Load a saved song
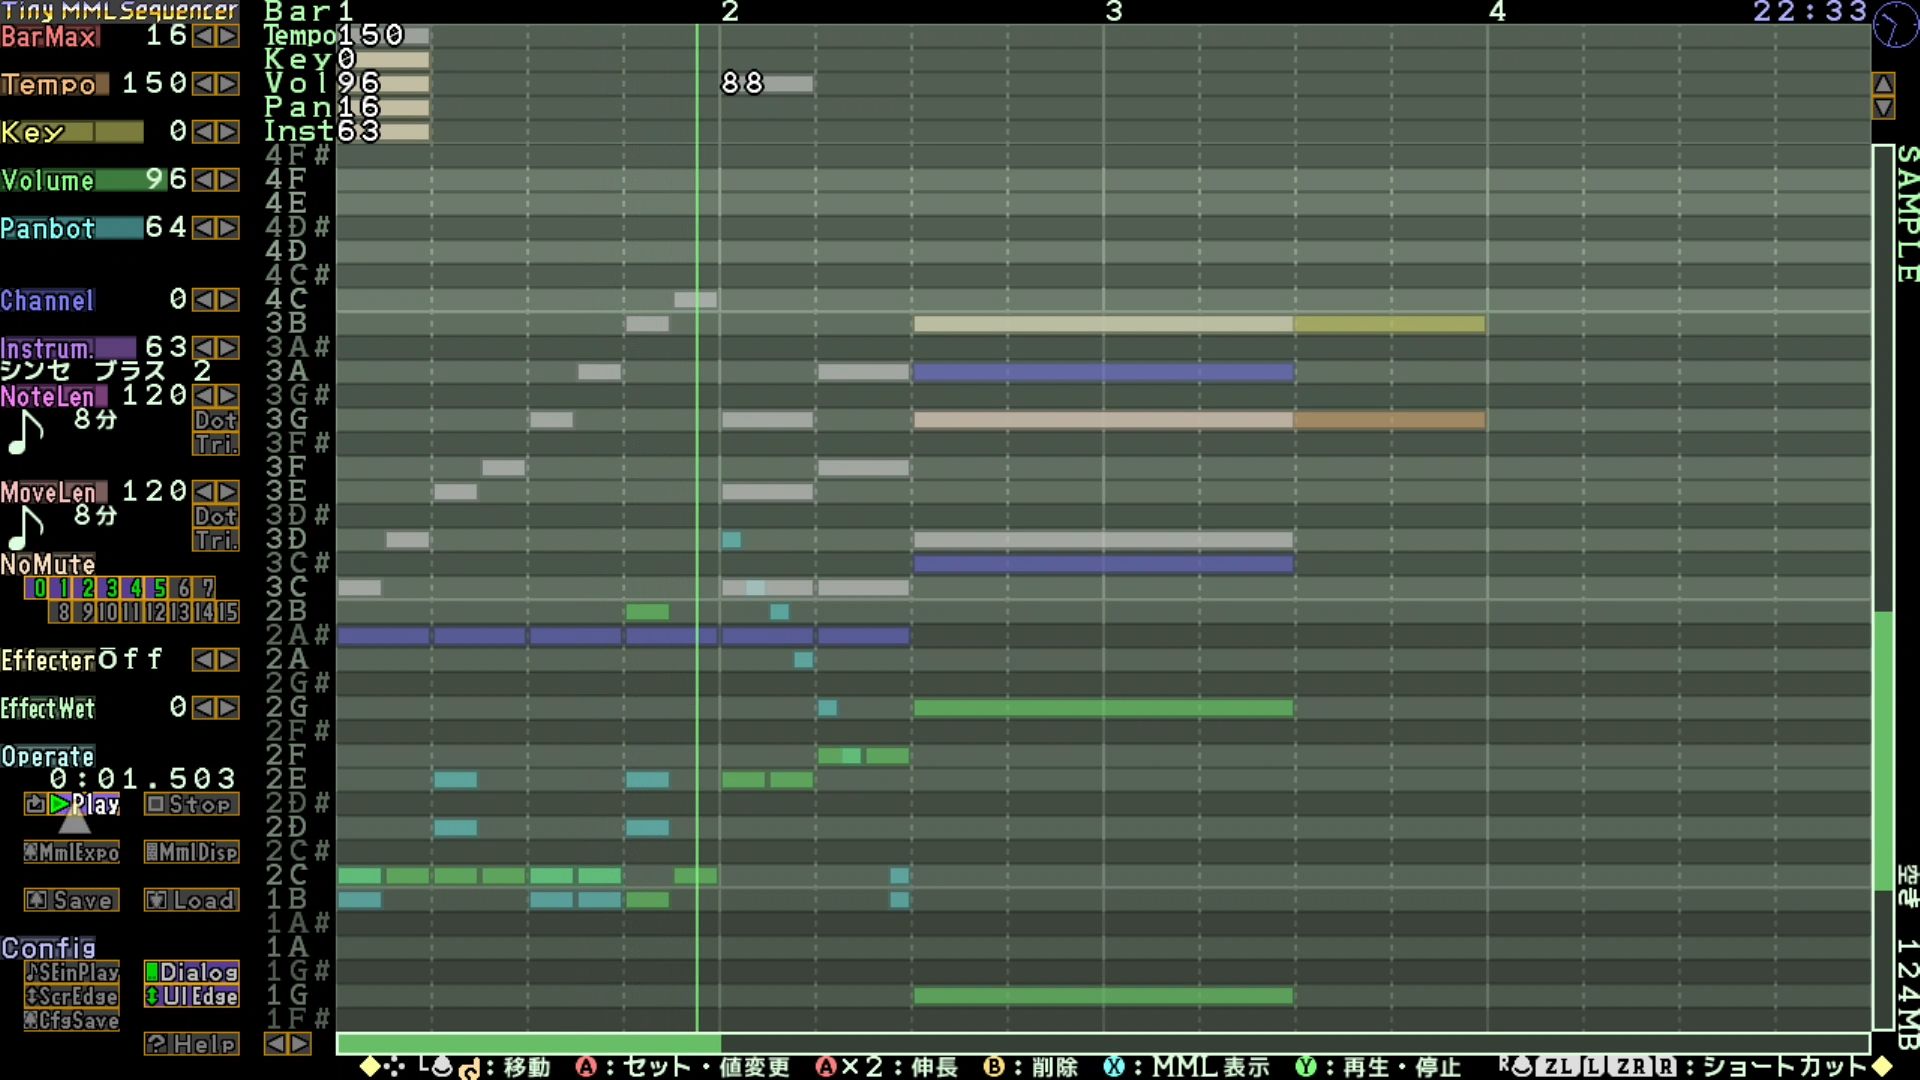The image size is (1920, 1080). (x=191, y=900)
